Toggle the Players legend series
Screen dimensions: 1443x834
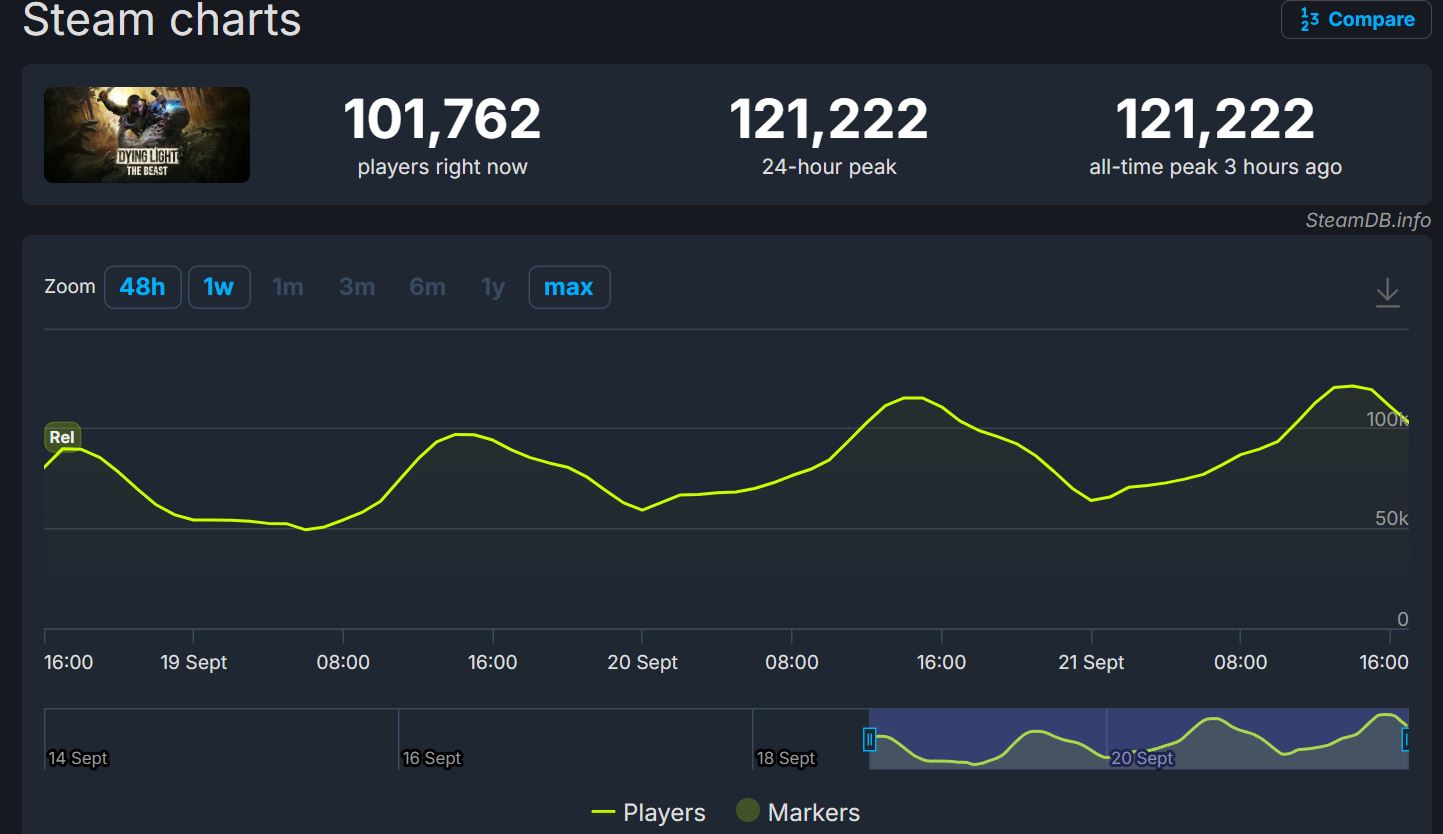(x=648, y=812)
